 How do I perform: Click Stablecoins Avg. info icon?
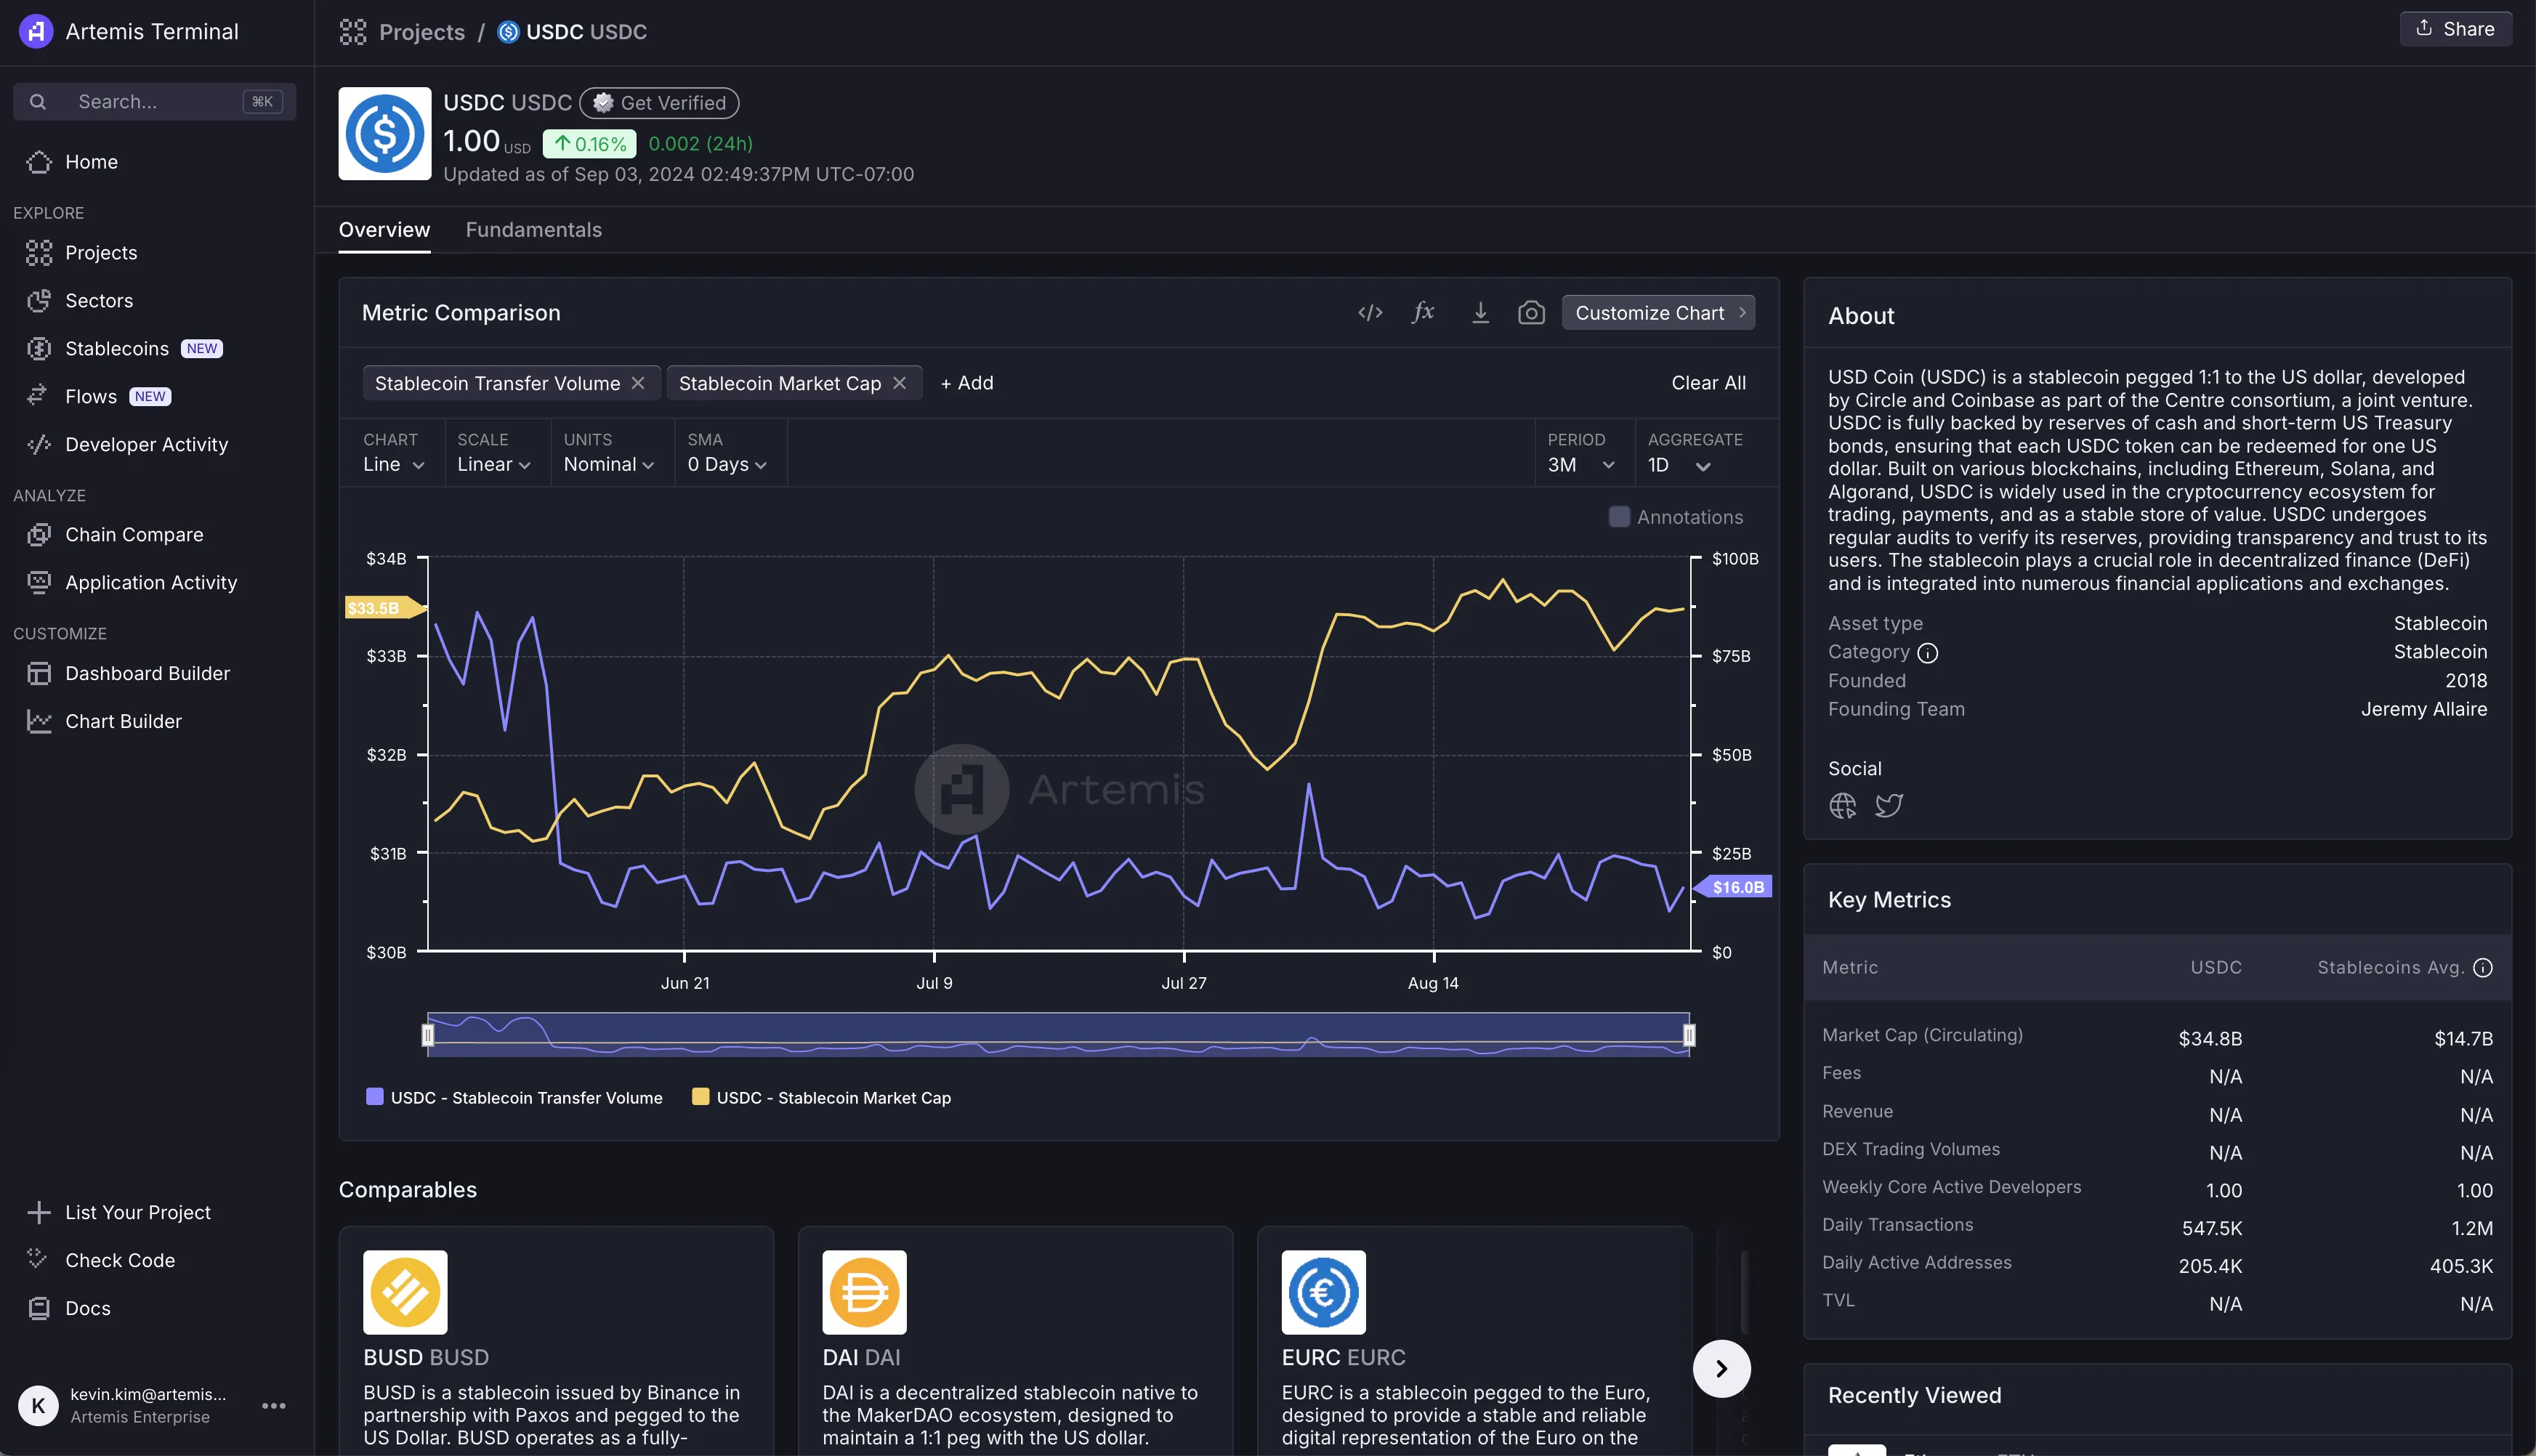point(2482,968)
